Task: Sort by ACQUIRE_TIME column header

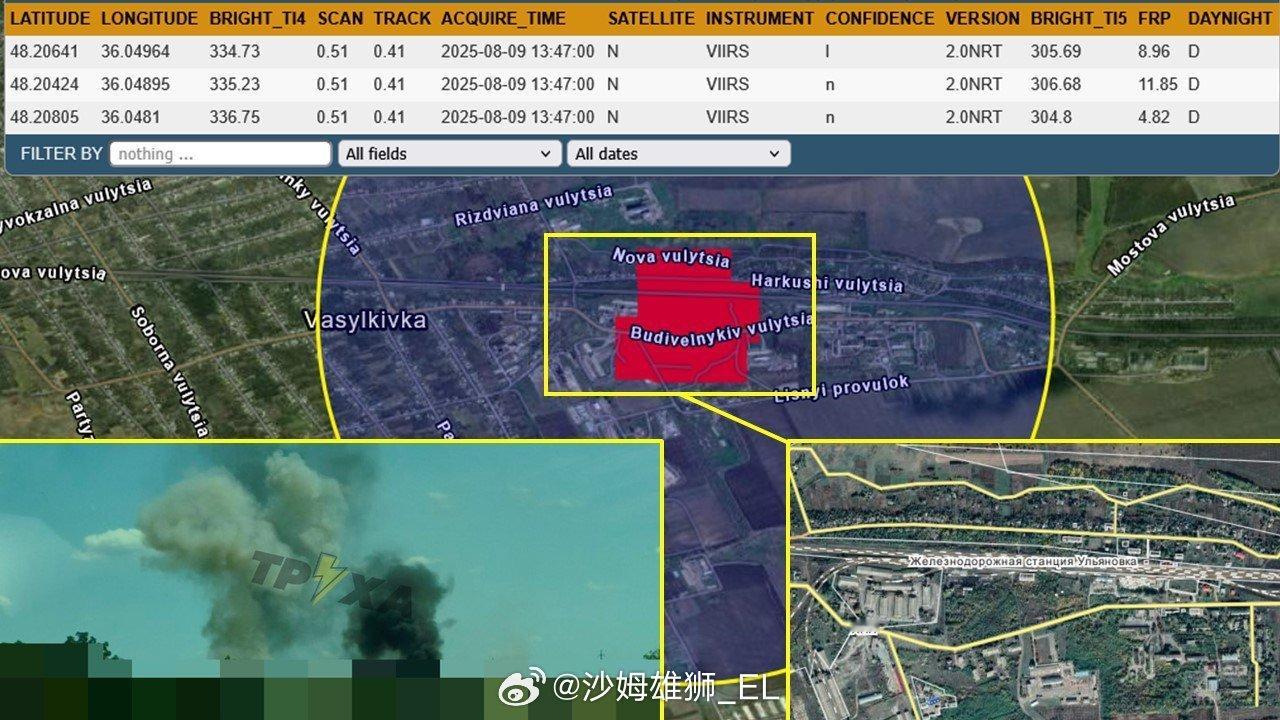Action: coord(503,18)
